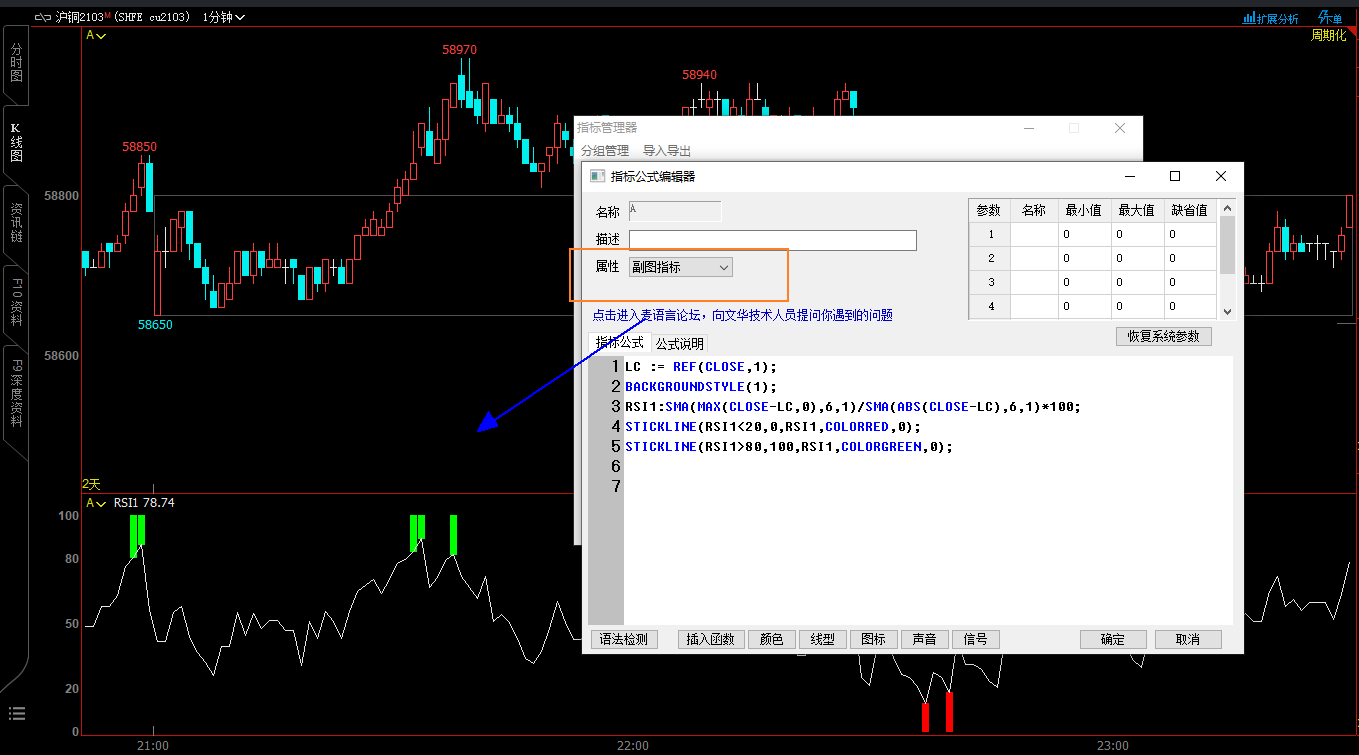
Task: Switch to the 分时图 side tab
Action: coord(16,62)
